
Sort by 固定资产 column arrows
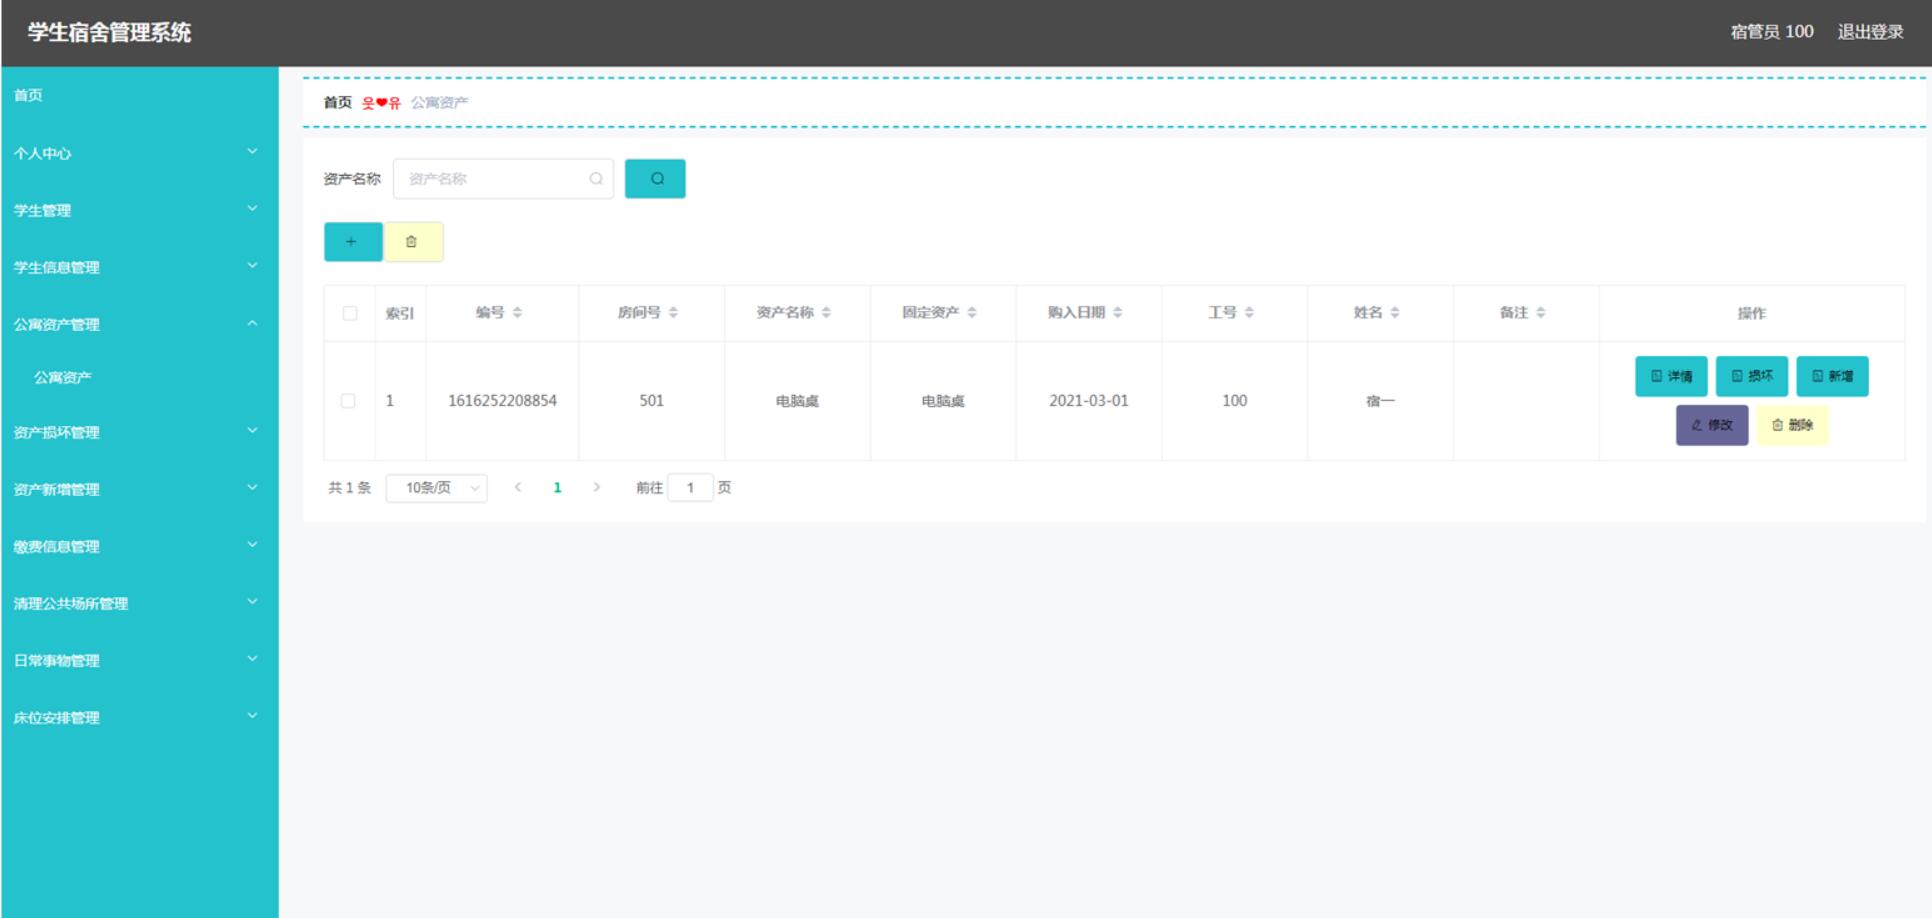[x=972, y=313]
